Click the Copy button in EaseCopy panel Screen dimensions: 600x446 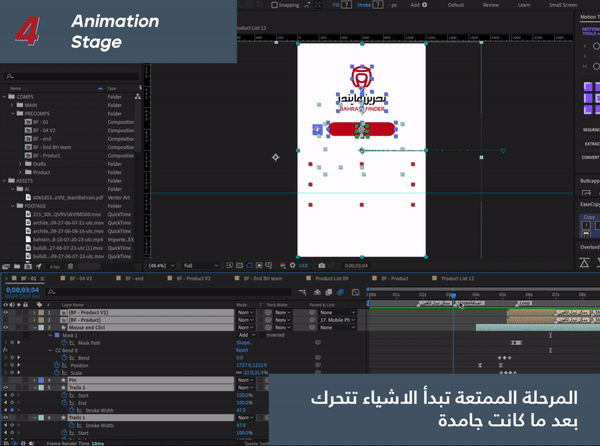589,217
